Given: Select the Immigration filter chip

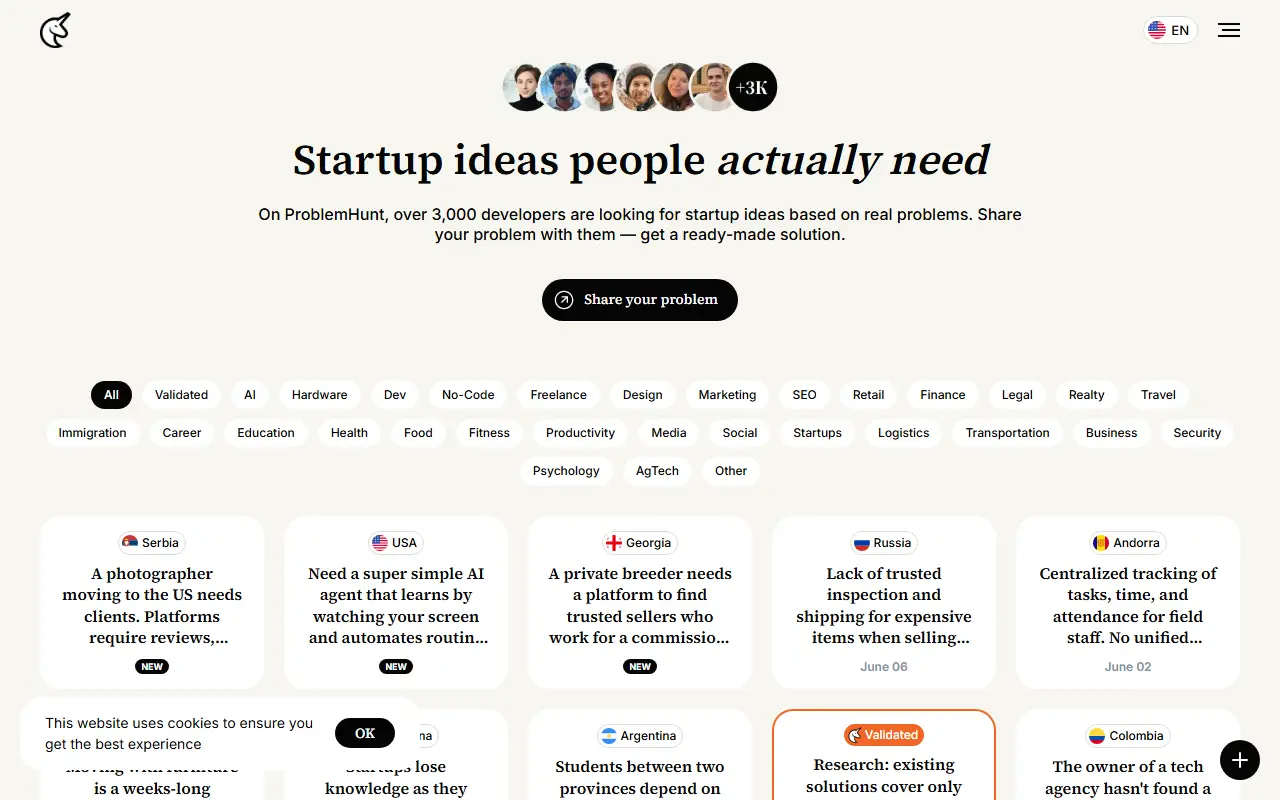Looking at the screenshot, I should [93, 433].
